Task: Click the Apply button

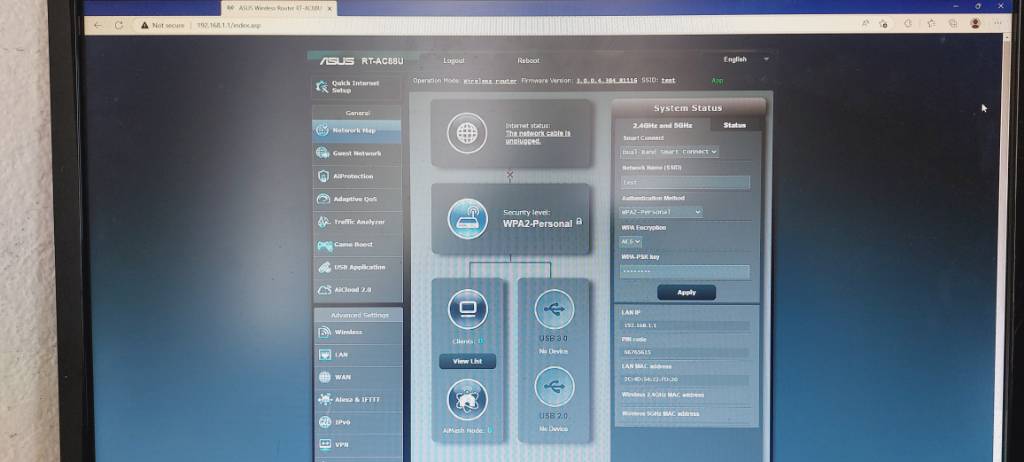Action: pyautogui.click(x=686, y=292)
